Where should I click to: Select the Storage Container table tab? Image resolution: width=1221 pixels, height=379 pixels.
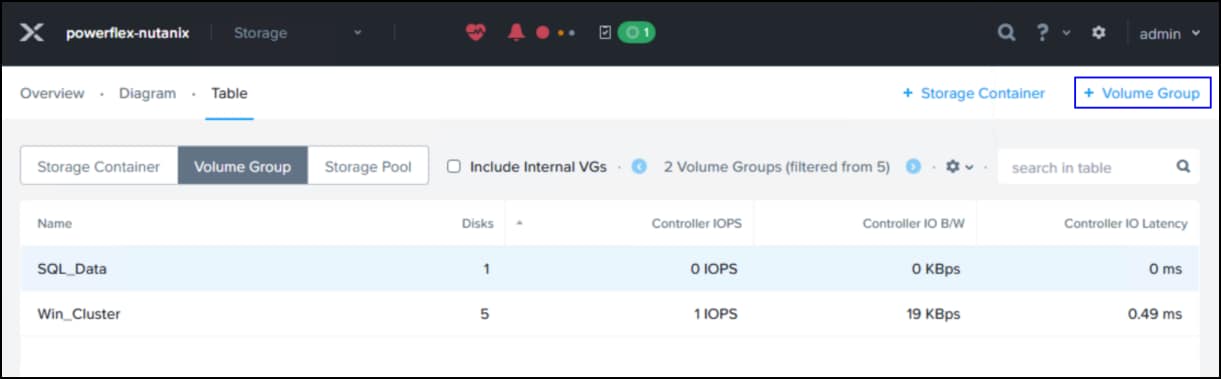point(99,167)
